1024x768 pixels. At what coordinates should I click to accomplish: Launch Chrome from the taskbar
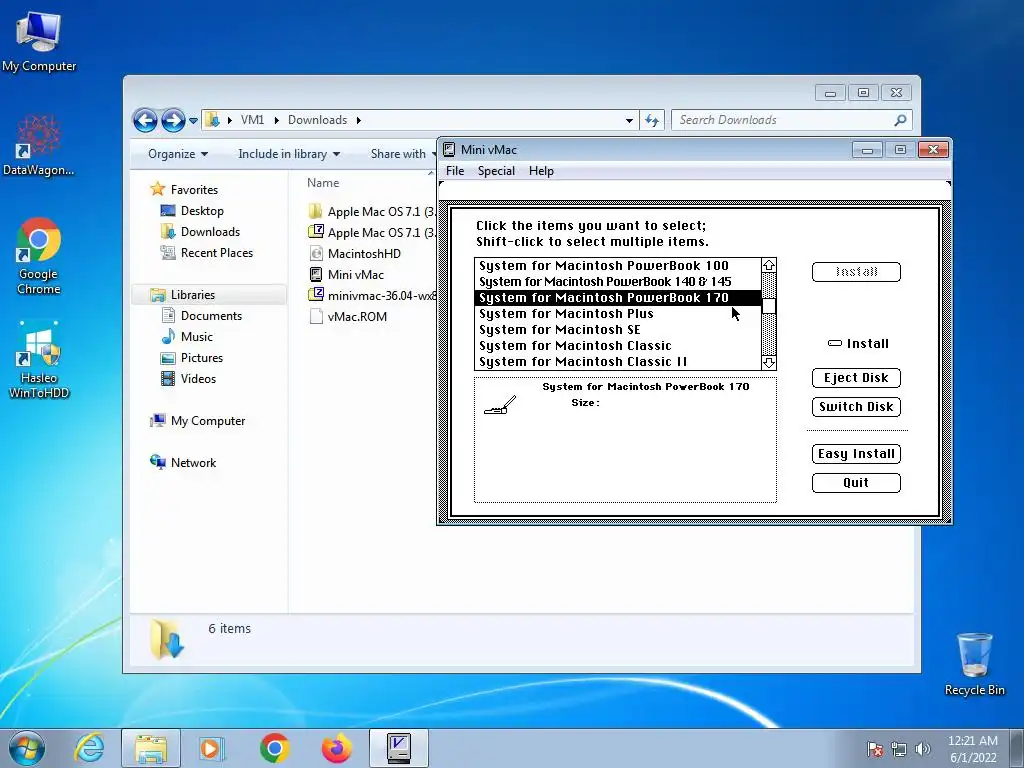[274, 748]
